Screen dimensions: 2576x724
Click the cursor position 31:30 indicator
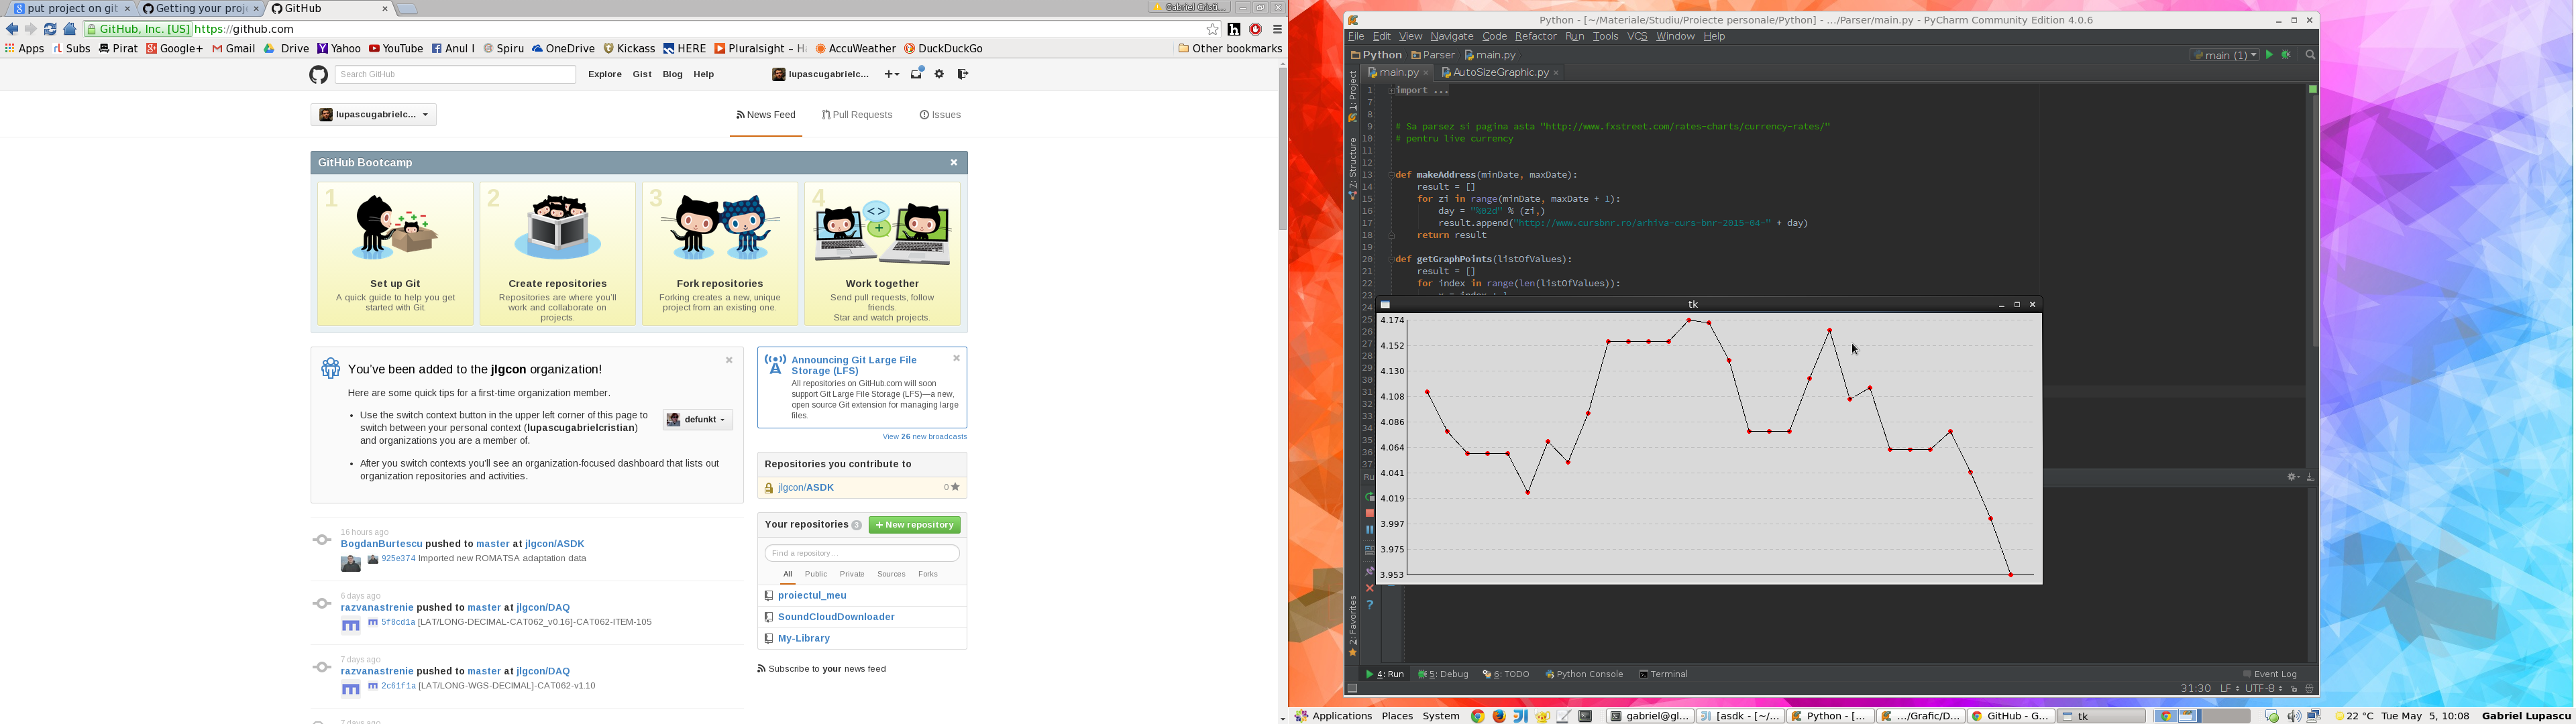click(2195, 688)
